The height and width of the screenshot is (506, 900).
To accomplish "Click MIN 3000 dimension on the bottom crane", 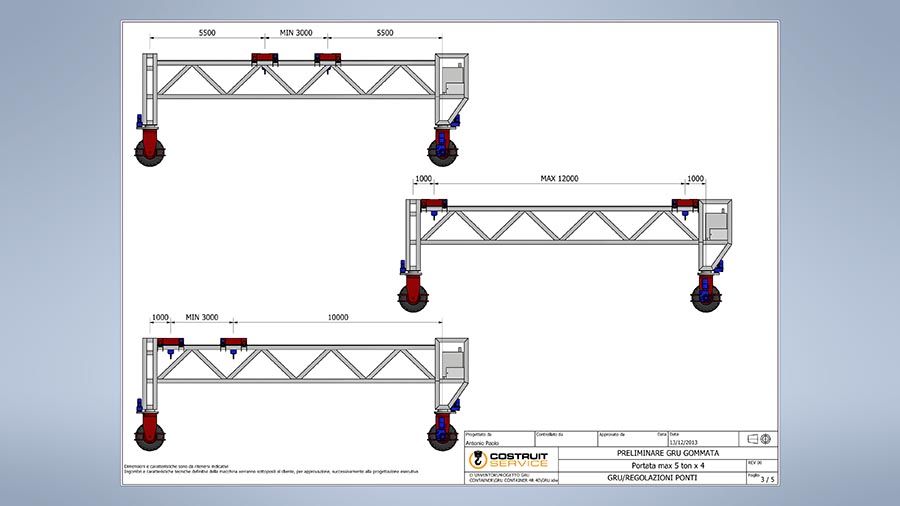I will coord(201,317).
